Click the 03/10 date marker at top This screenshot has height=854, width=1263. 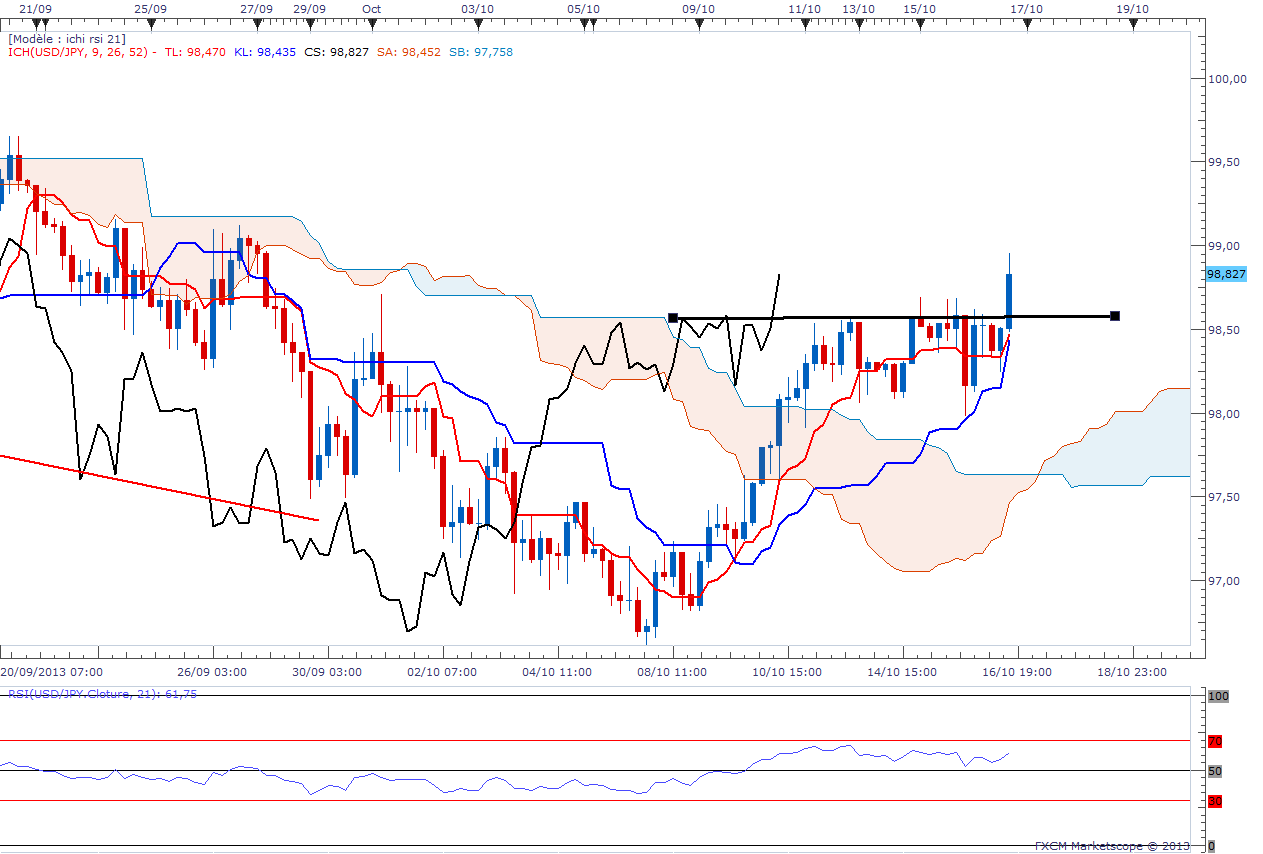point(477,8)
